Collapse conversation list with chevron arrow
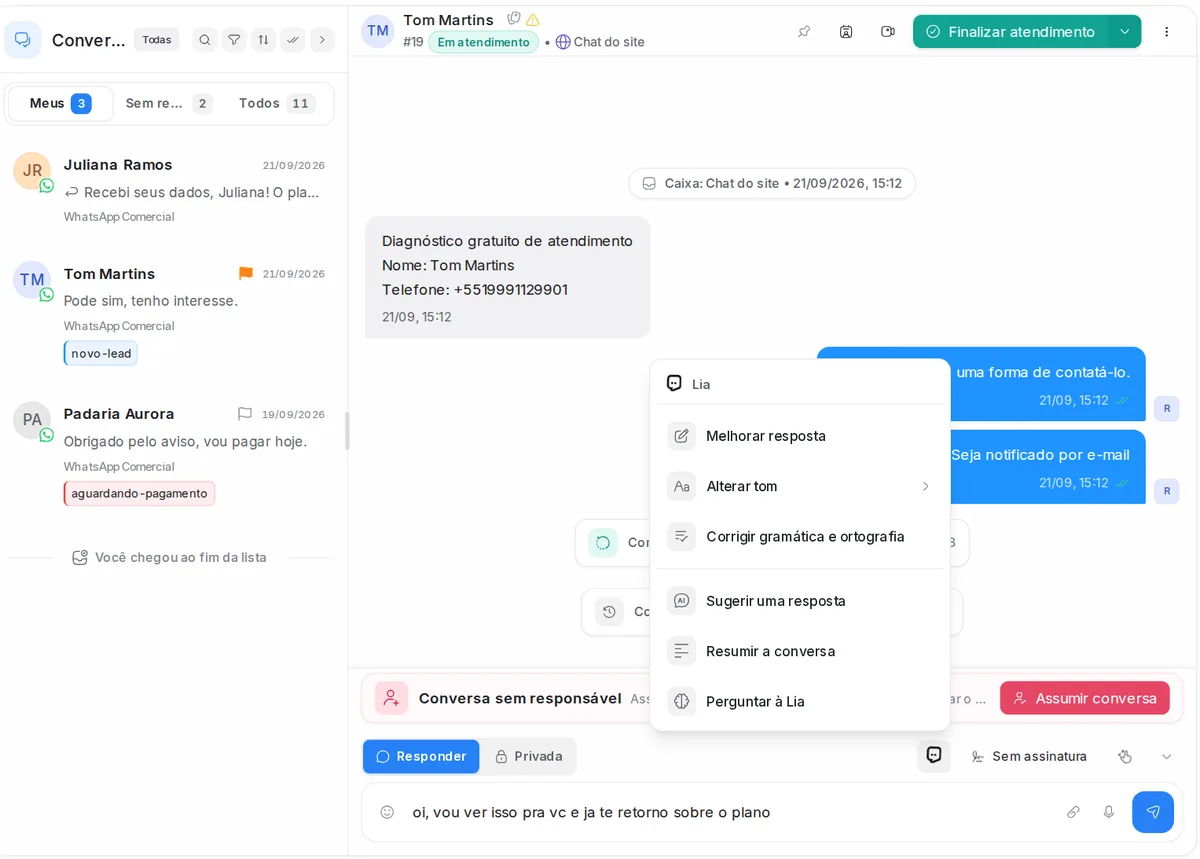Screen dimensions: 1200x859 click(321, 40)
